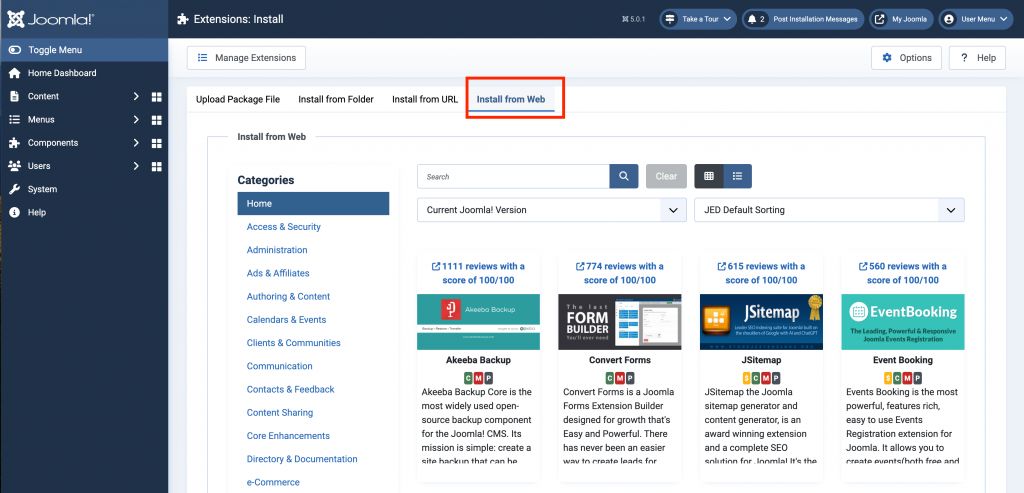
Task: Open Core Enhancements category
Action: click(x=288, y=436)
